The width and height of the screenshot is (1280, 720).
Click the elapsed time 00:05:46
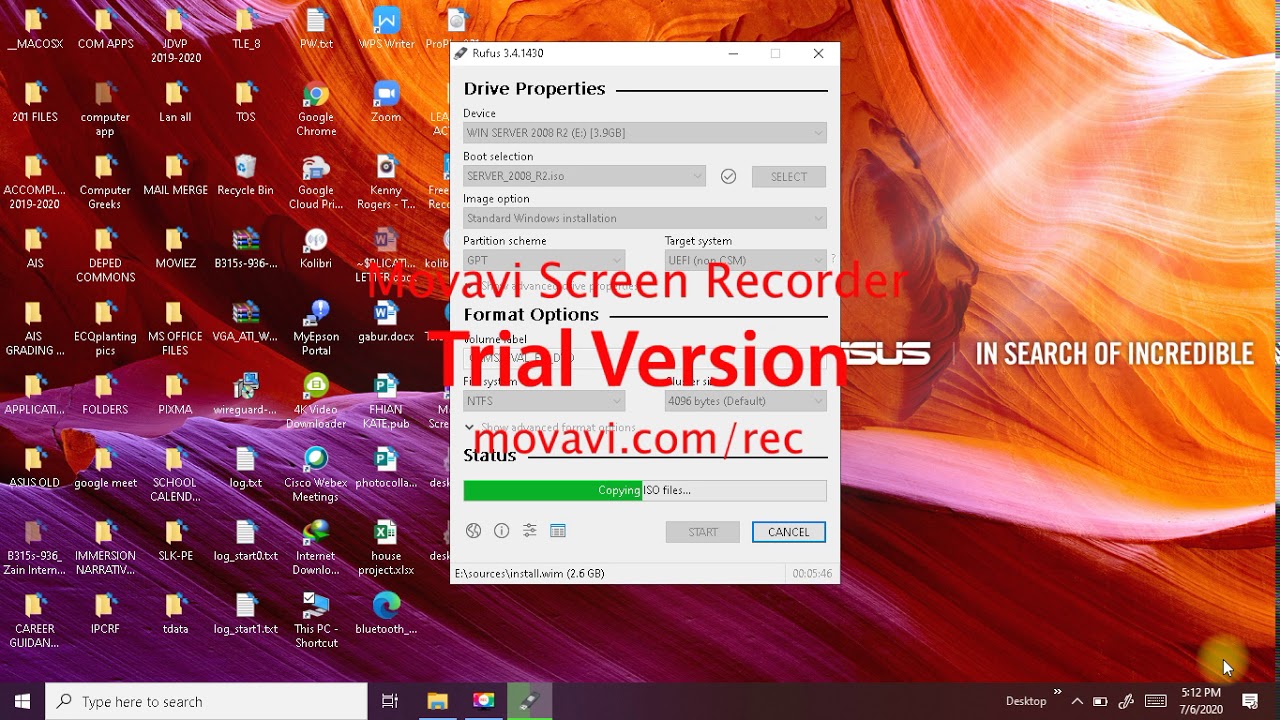coord(812,574)
